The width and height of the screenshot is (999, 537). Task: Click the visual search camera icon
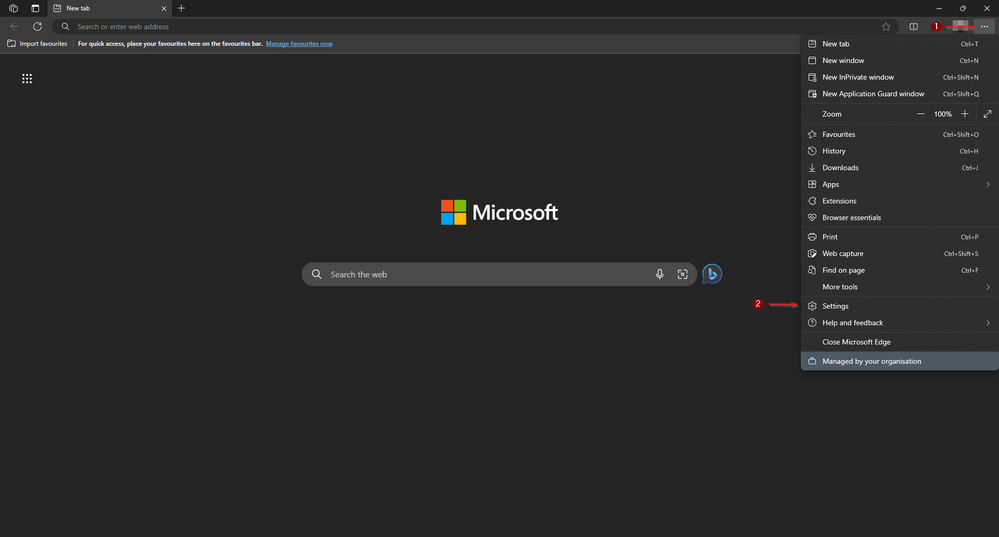tap(682, 274)
